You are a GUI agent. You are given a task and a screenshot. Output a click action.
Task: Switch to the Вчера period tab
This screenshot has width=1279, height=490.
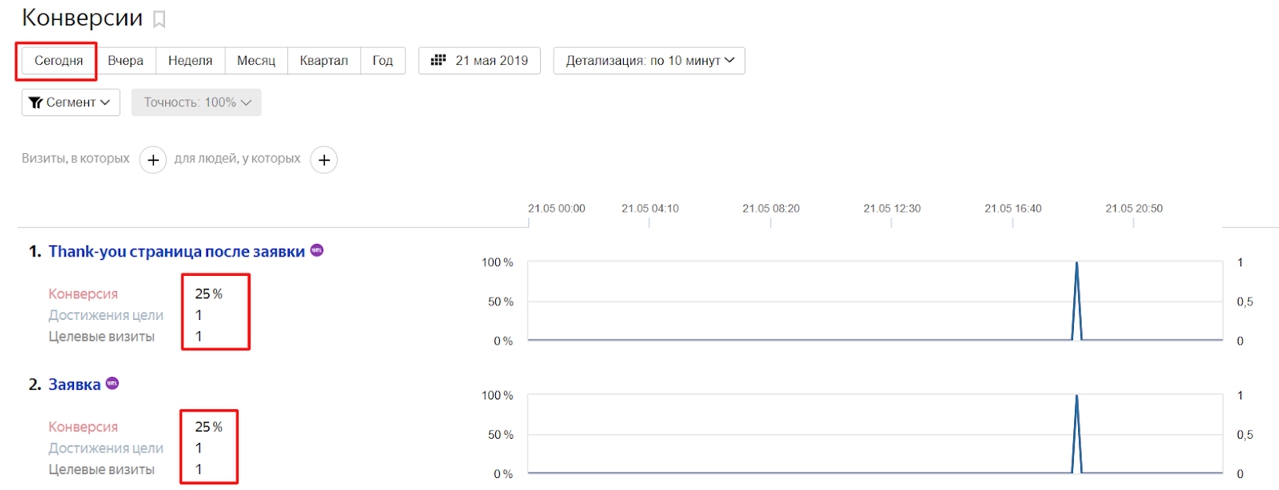coord(126,60)
